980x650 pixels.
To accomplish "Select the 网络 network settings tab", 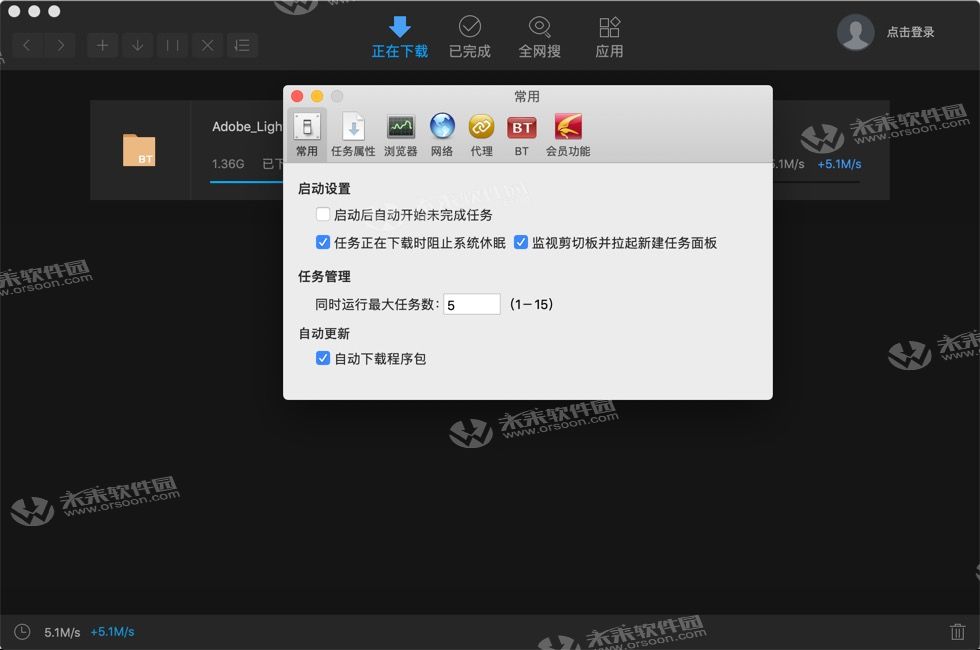I will 442,134.
